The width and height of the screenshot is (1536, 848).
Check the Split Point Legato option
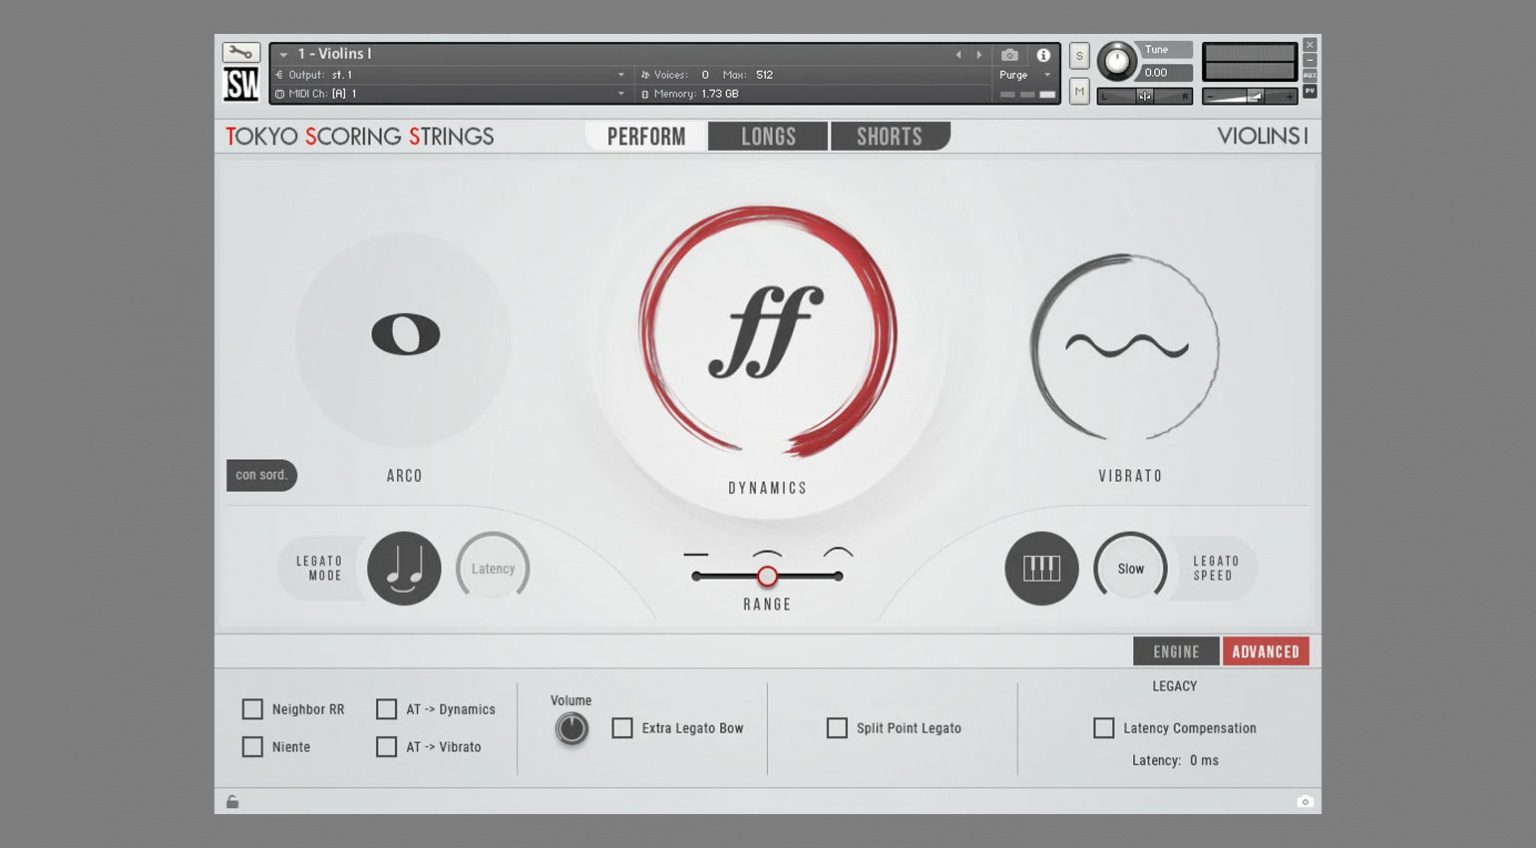[x=837, y=728]
